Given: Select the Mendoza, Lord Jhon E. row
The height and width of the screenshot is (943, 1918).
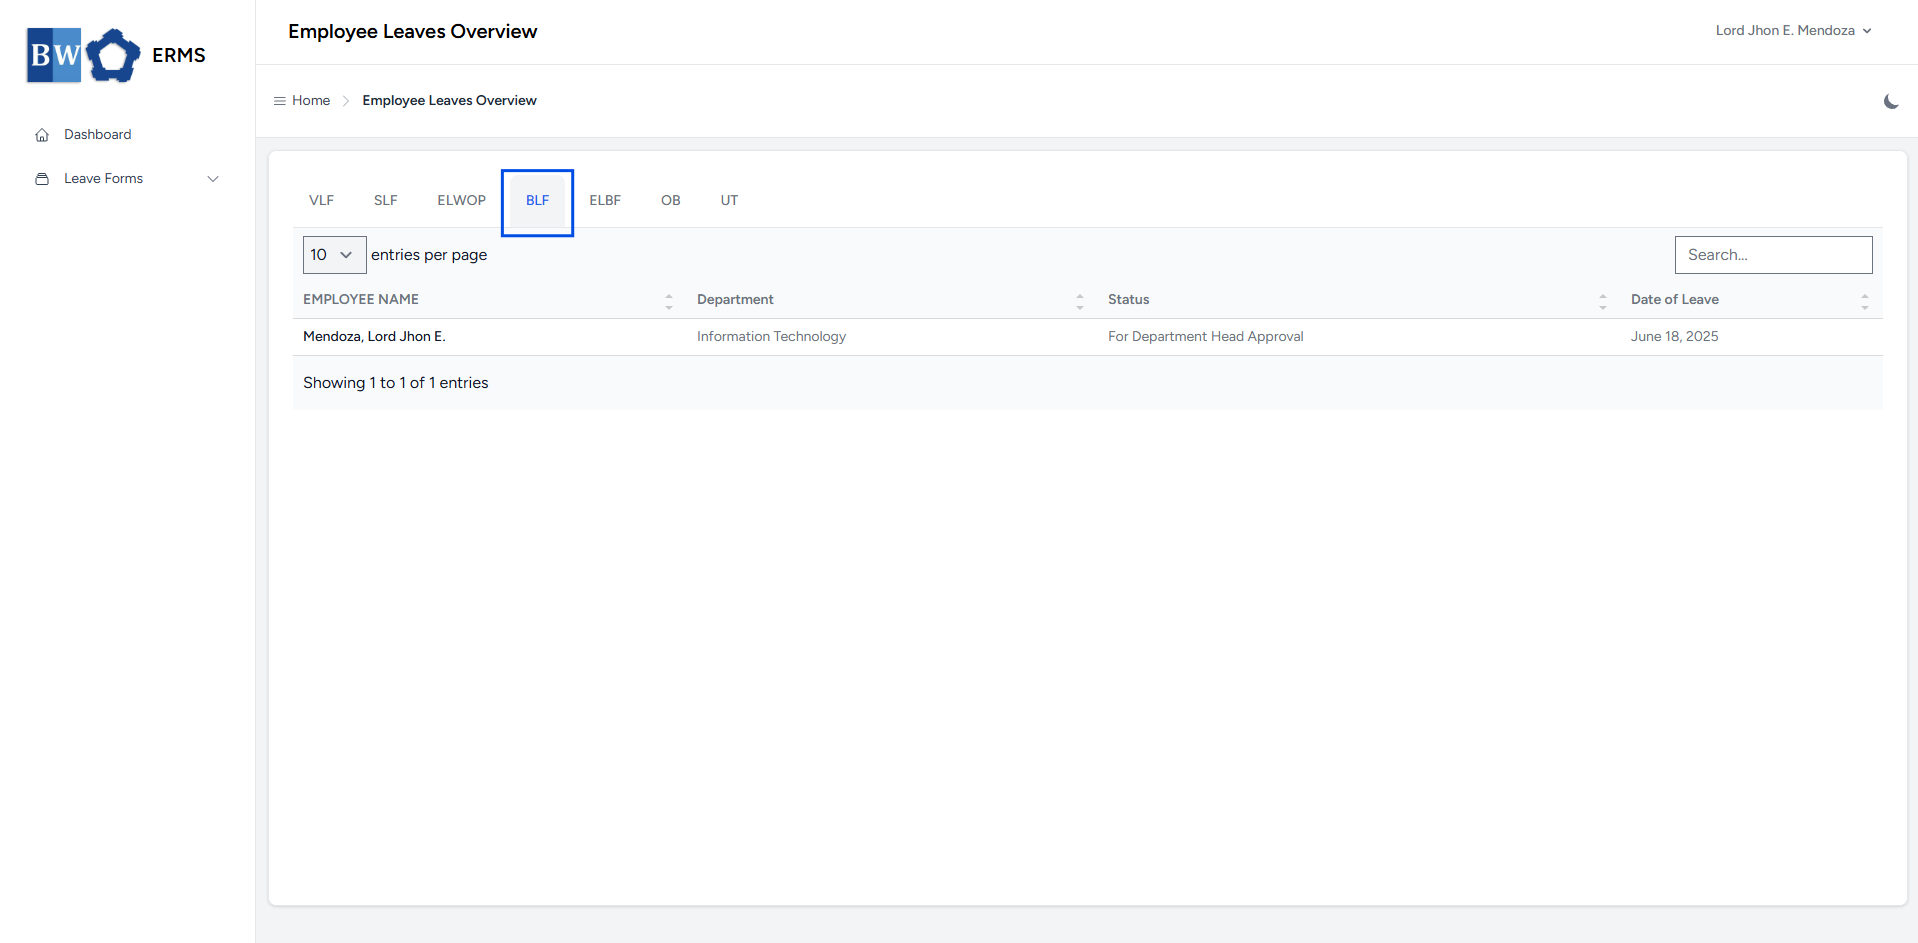Looking at the screenshot, I should (x=1088, y=337).
